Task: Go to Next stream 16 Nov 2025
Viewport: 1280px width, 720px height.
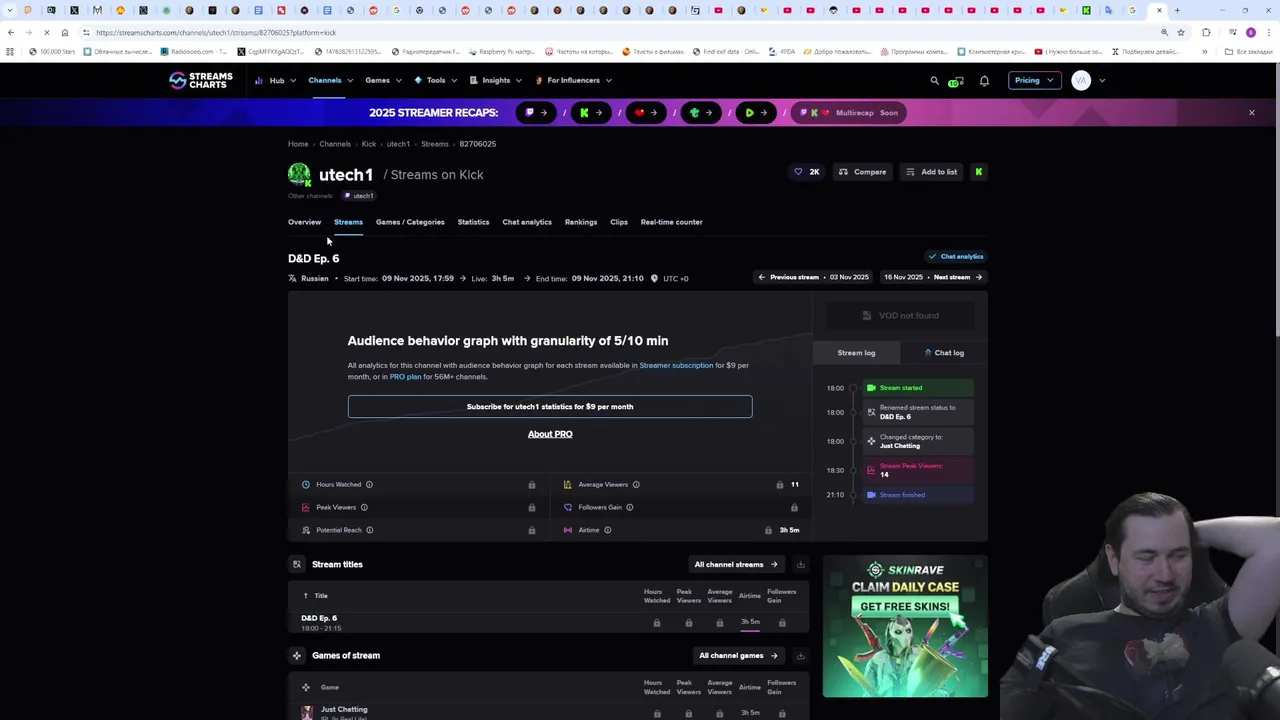Action: pyautogui.click(x=932, y=277)
